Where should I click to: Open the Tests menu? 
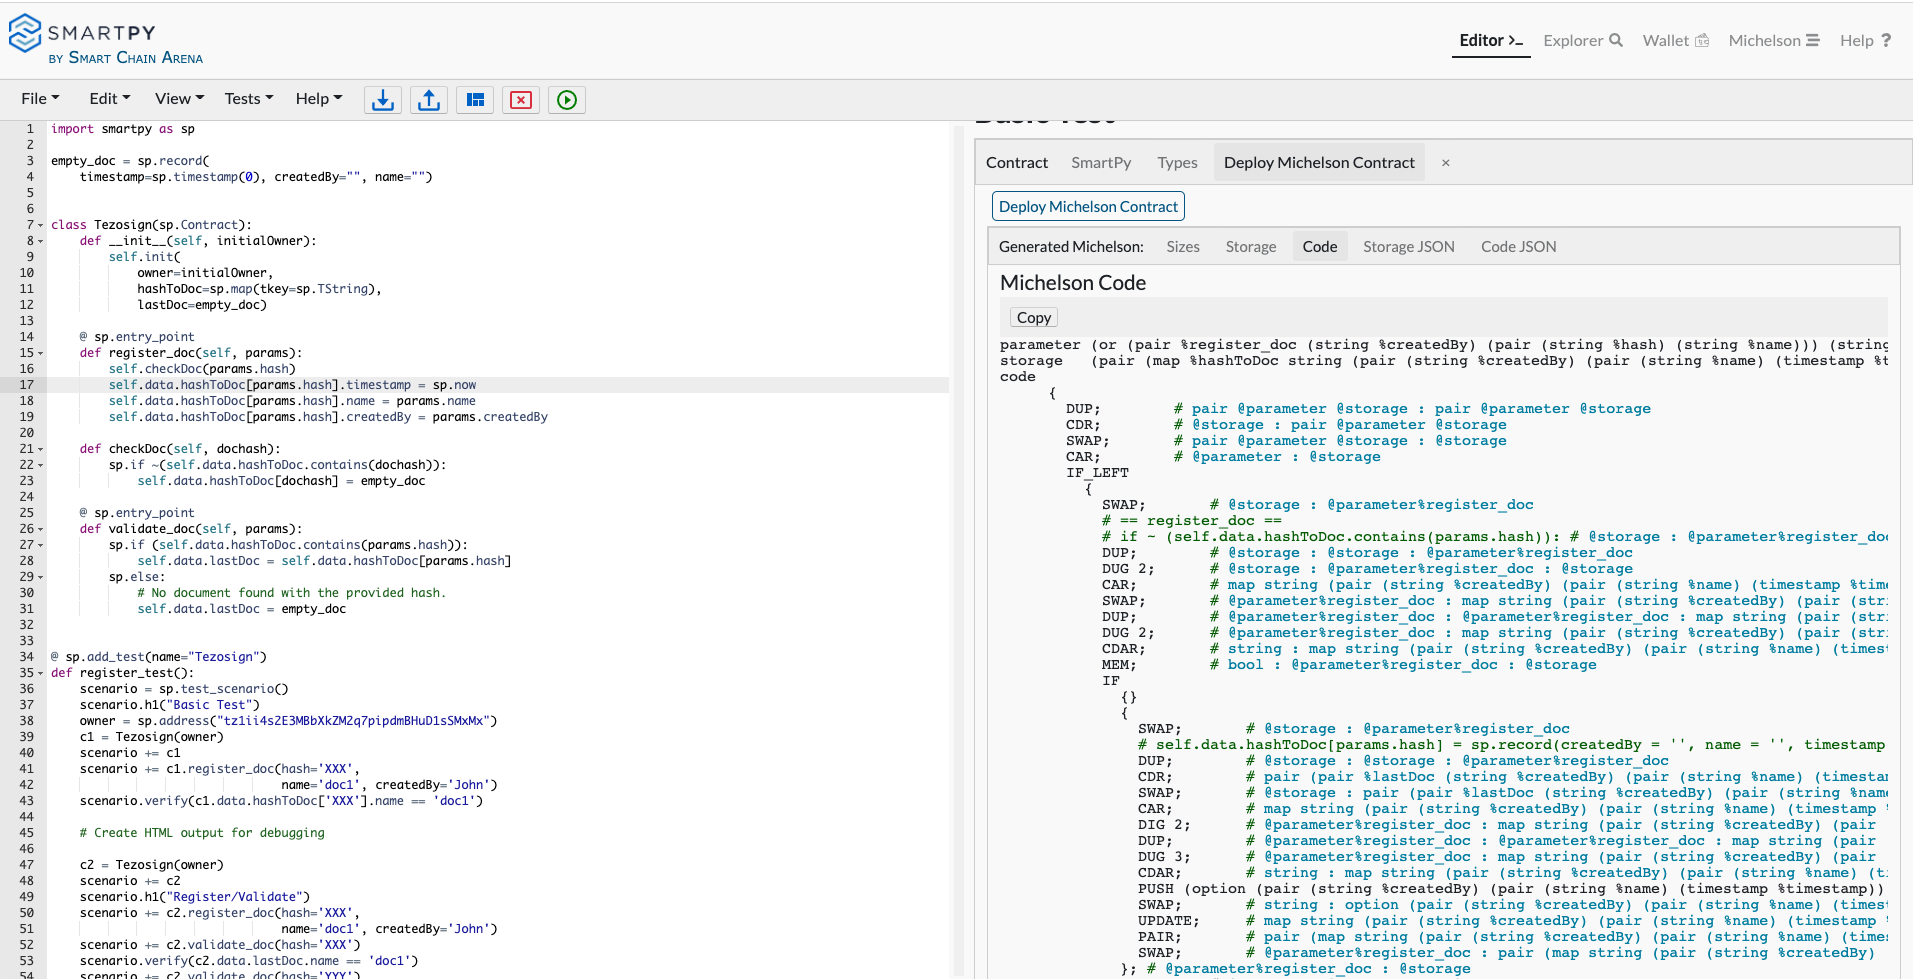[248, 99]
